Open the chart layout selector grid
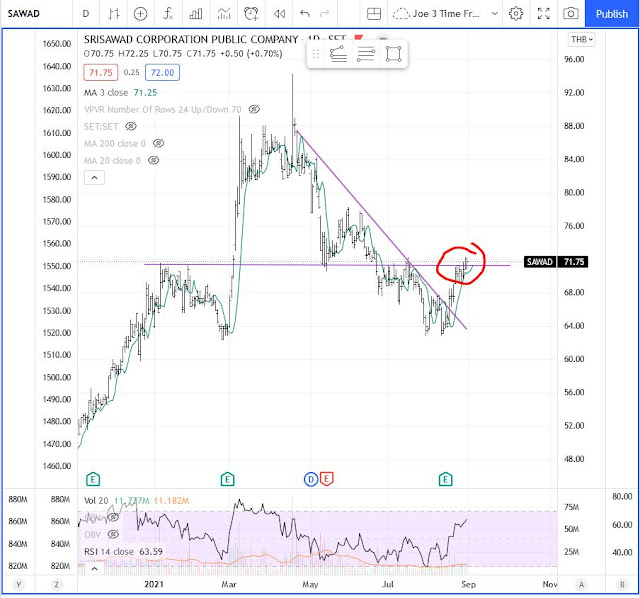This screenshot has height=598, width=640. click(x=373, y=13)
